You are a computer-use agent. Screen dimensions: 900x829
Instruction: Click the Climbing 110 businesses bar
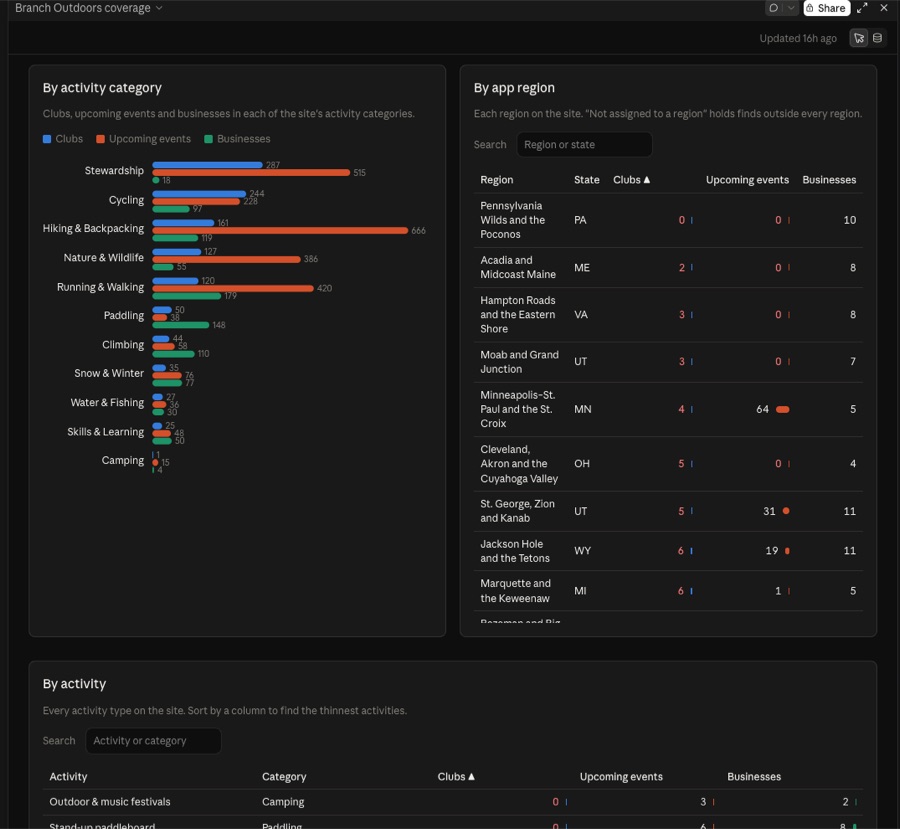click(x=173, y=354)
